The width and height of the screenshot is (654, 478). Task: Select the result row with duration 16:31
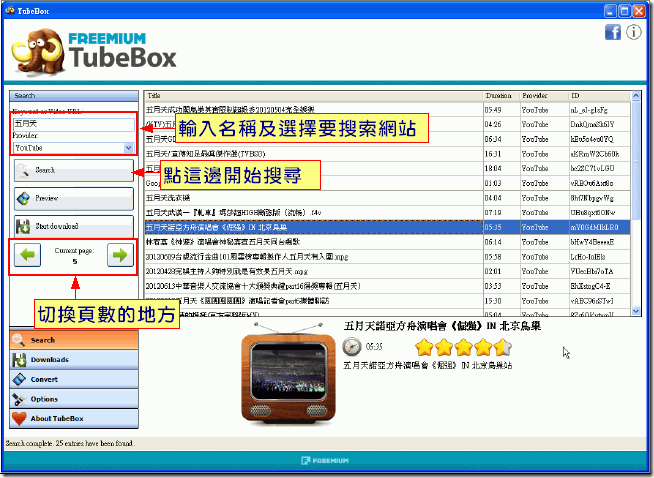(388, 154)
